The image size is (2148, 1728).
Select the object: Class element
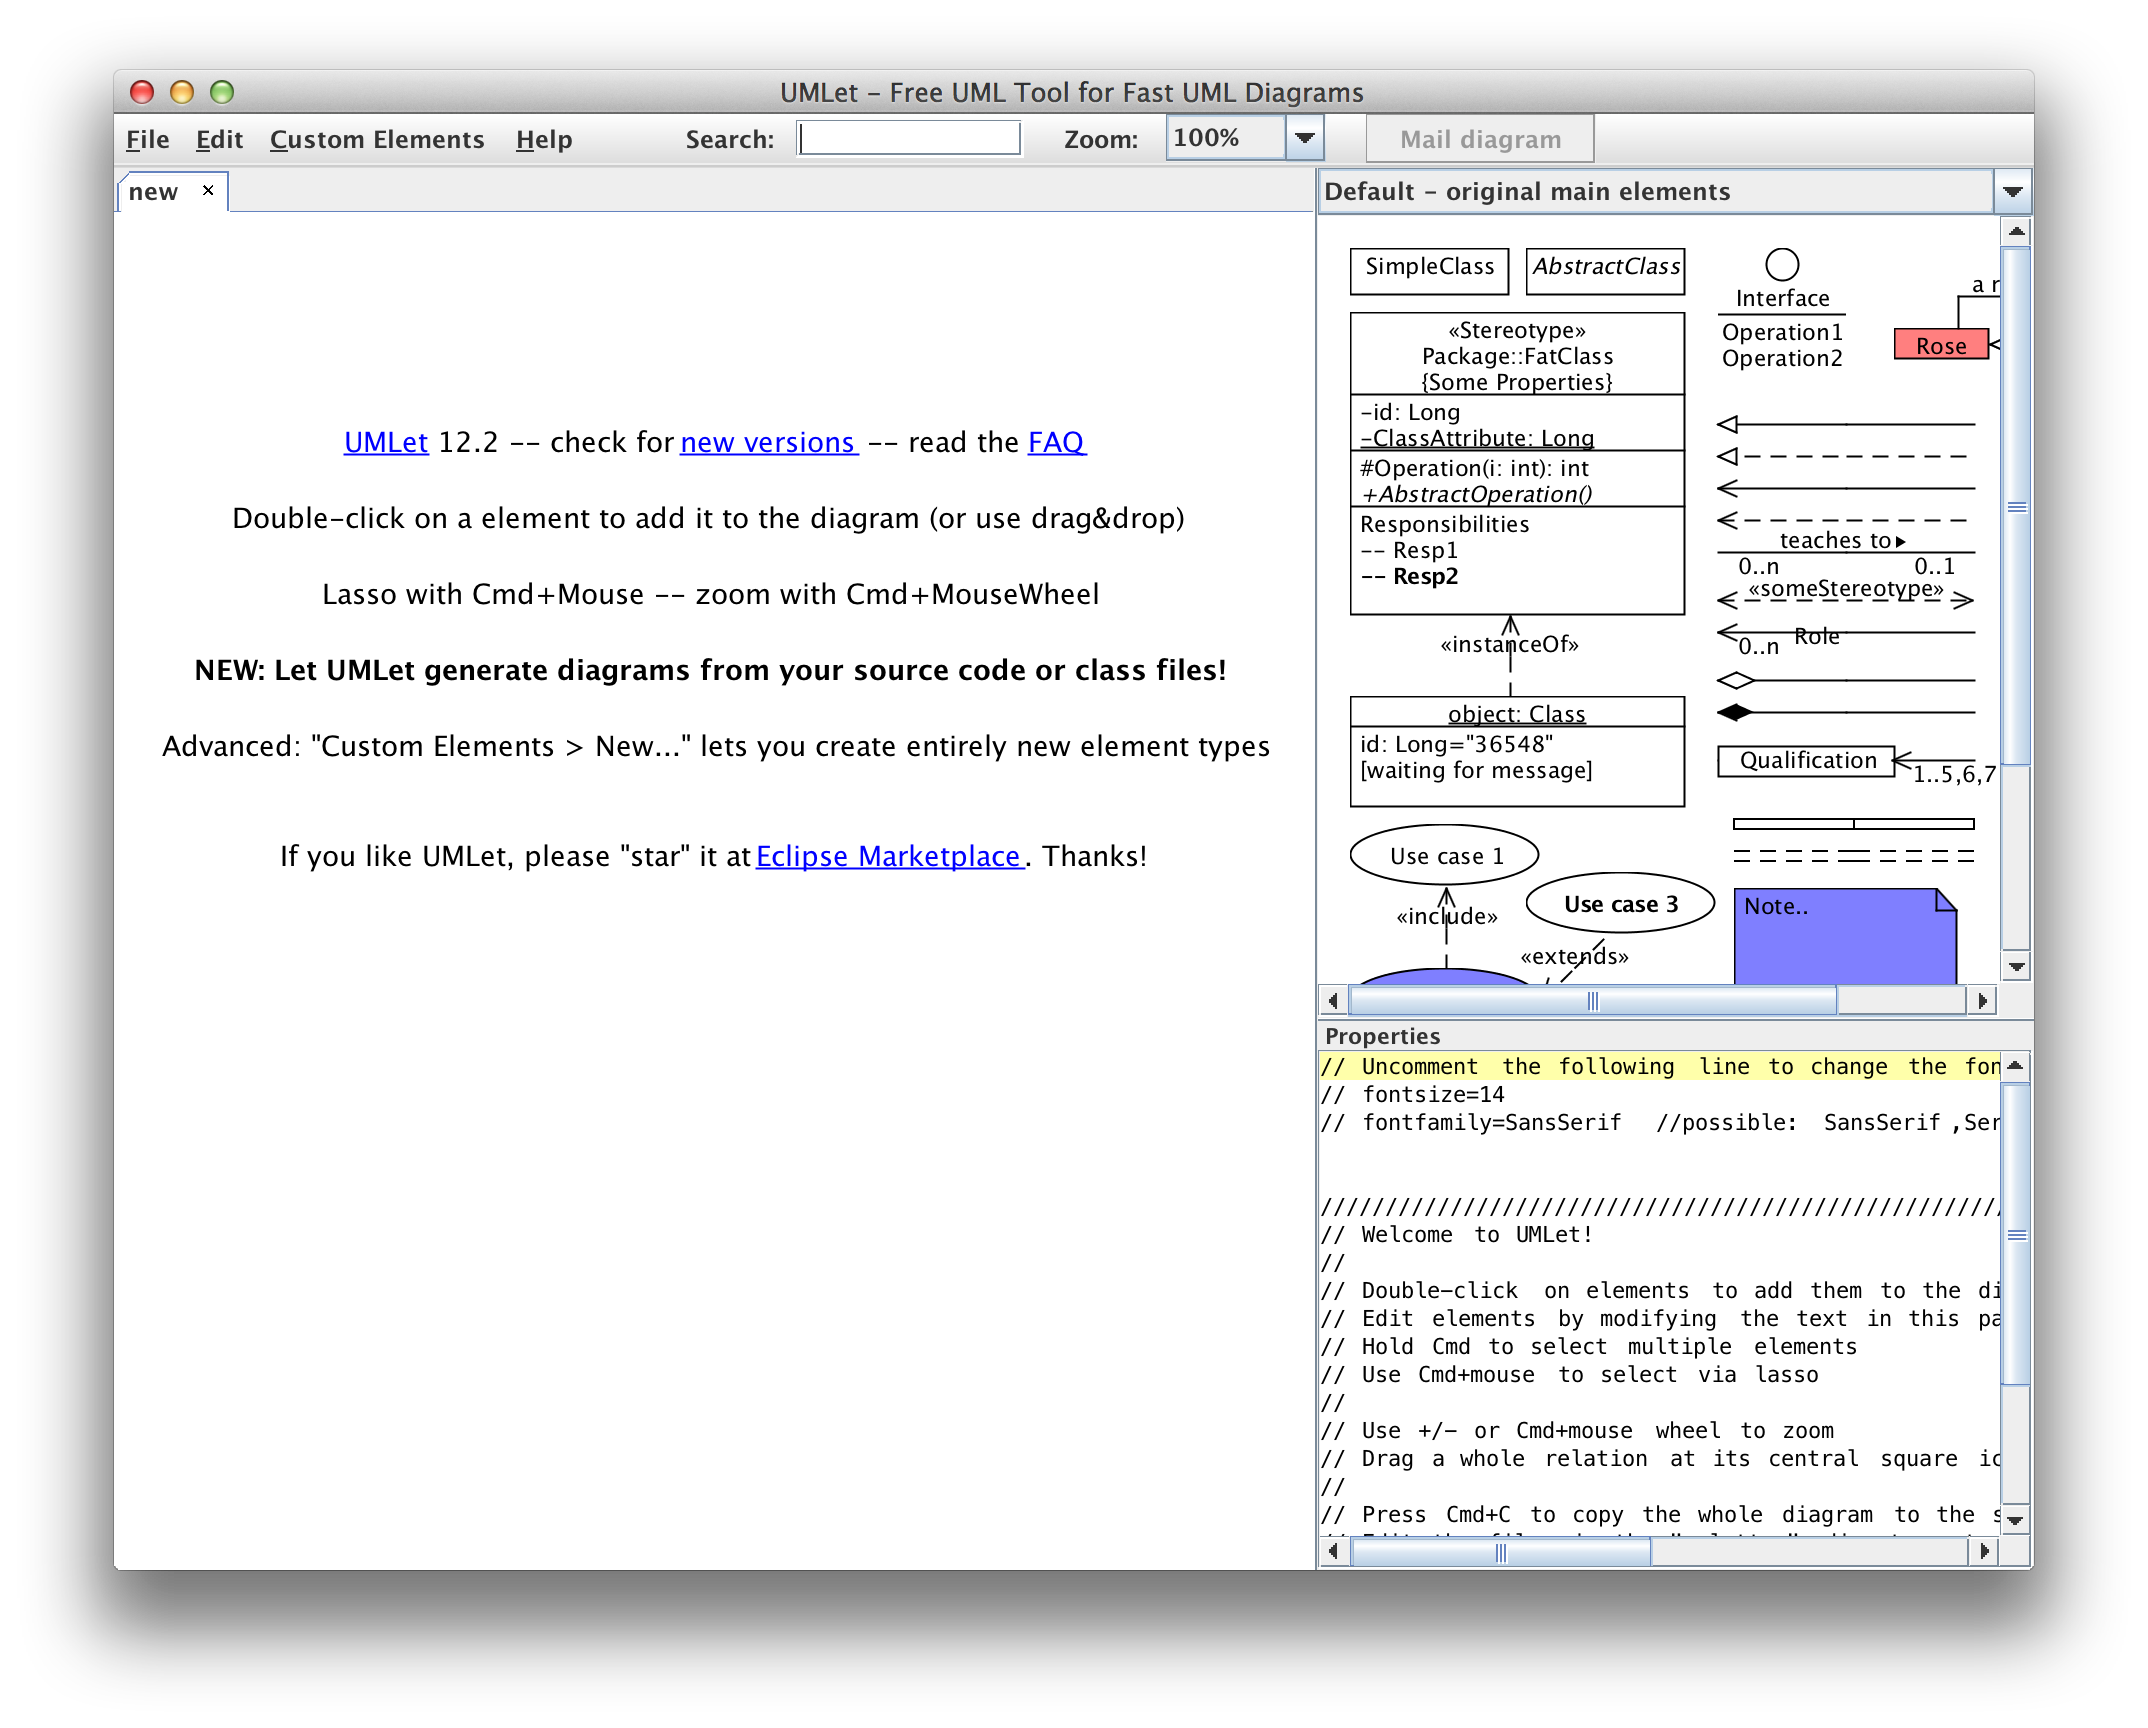tap(1516, 752)
